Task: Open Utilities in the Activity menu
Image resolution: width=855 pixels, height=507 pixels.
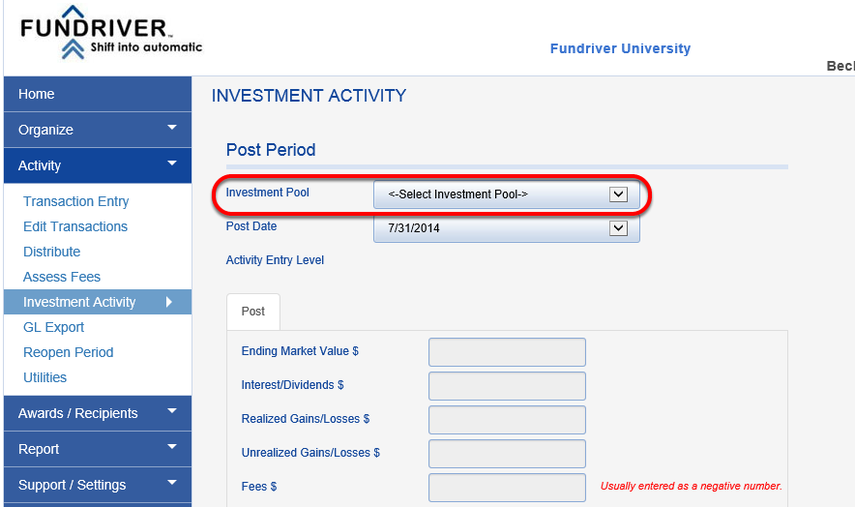Action: (x=45, y=377)
